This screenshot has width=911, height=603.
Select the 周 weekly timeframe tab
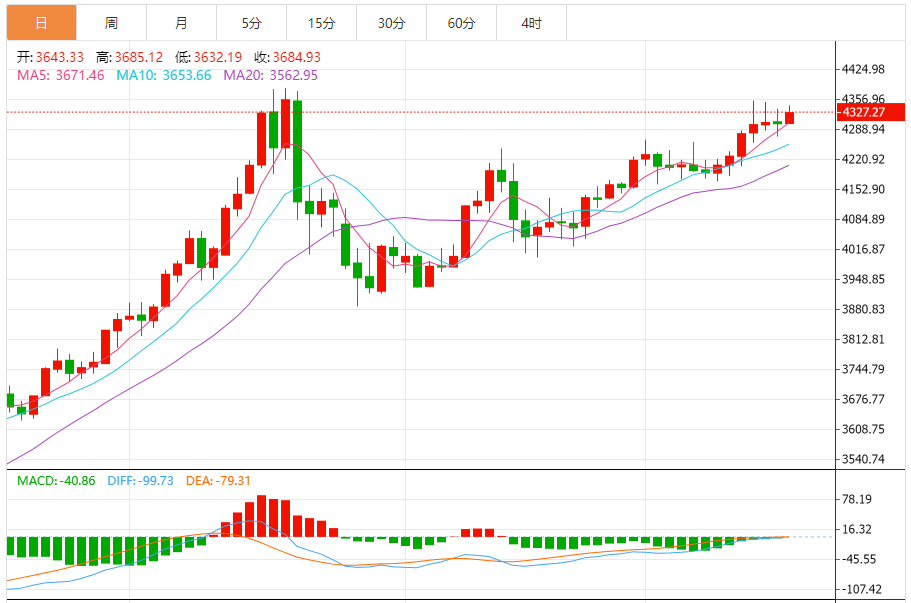click(x=111, y=22)
